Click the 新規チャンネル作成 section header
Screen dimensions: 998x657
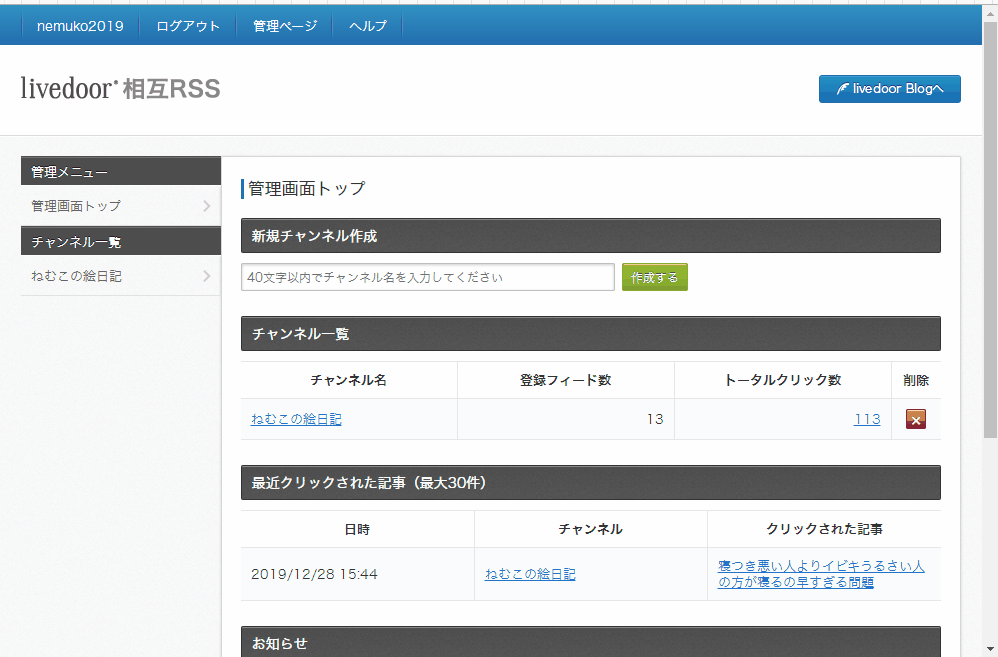(x=591, y=236)
